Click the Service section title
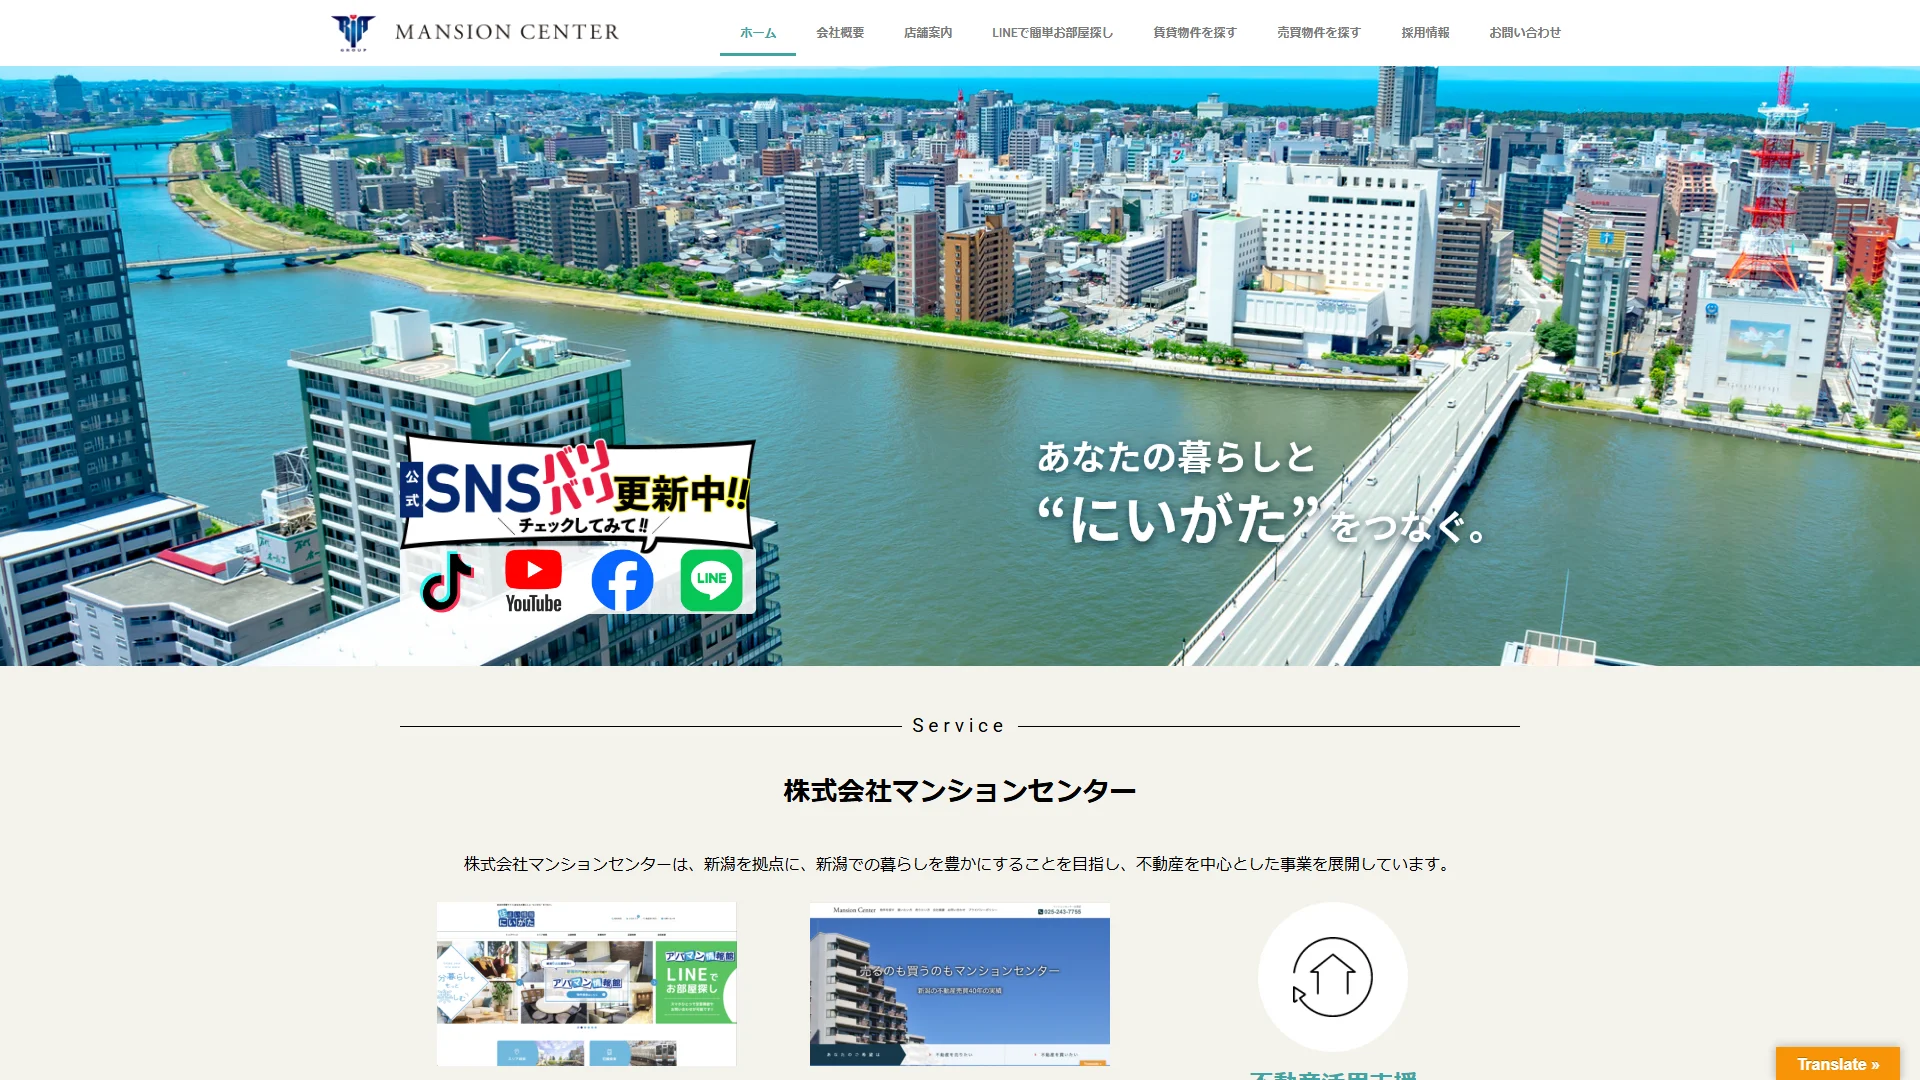1920x1080 pixels. [959, 726]
